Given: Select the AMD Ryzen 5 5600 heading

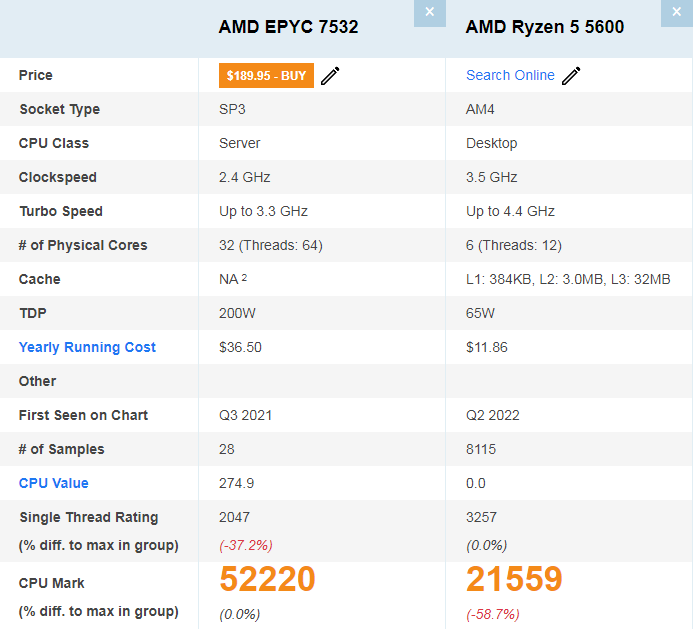Looking at the screenshot, I should point(544,27).
